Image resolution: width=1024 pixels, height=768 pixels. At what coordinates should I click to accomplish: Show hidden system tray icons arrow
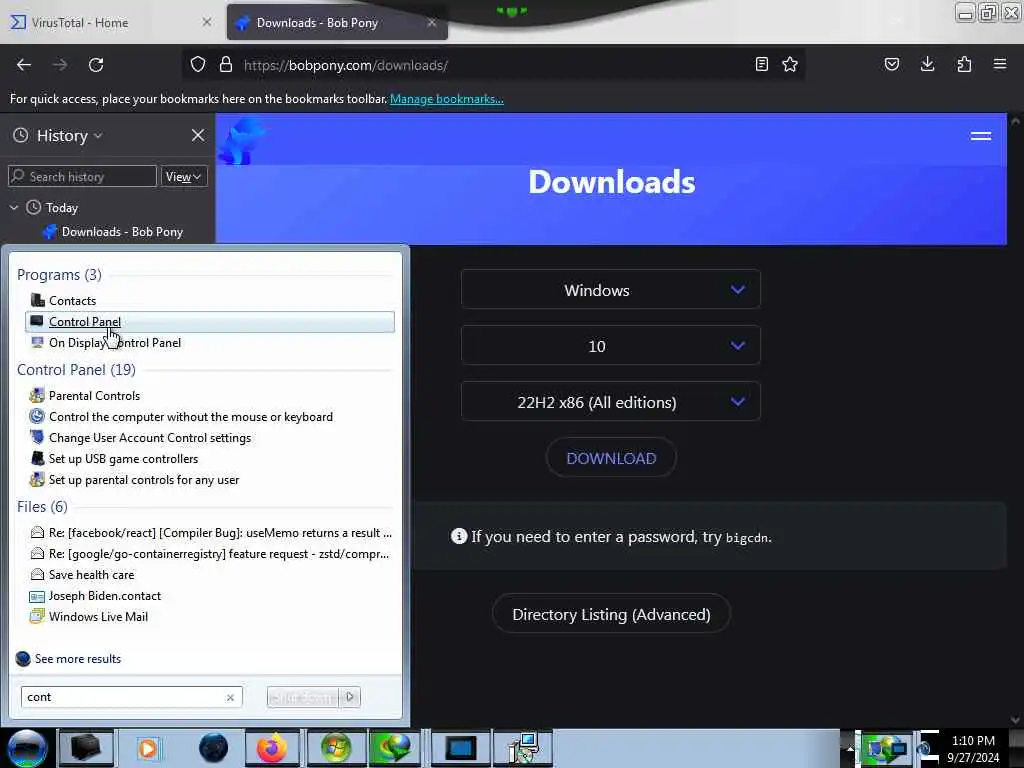coord(849,748)
